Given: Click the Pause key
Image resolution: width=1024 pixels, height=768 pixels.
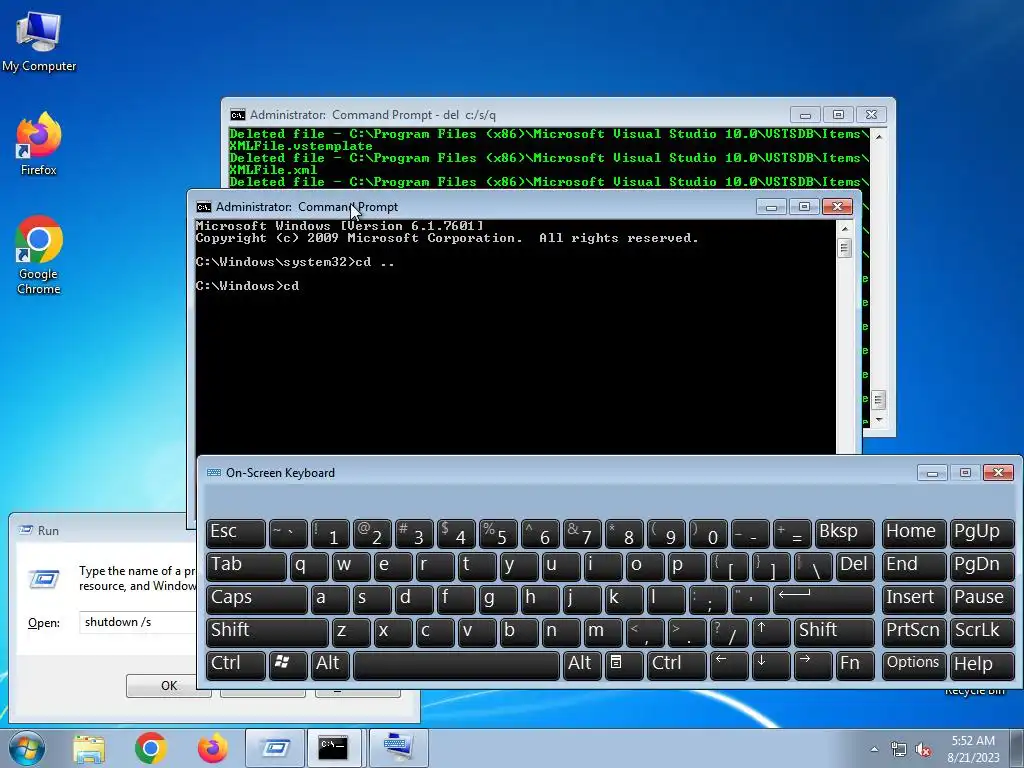Looking at the screenshot, I should click(982, 599).
